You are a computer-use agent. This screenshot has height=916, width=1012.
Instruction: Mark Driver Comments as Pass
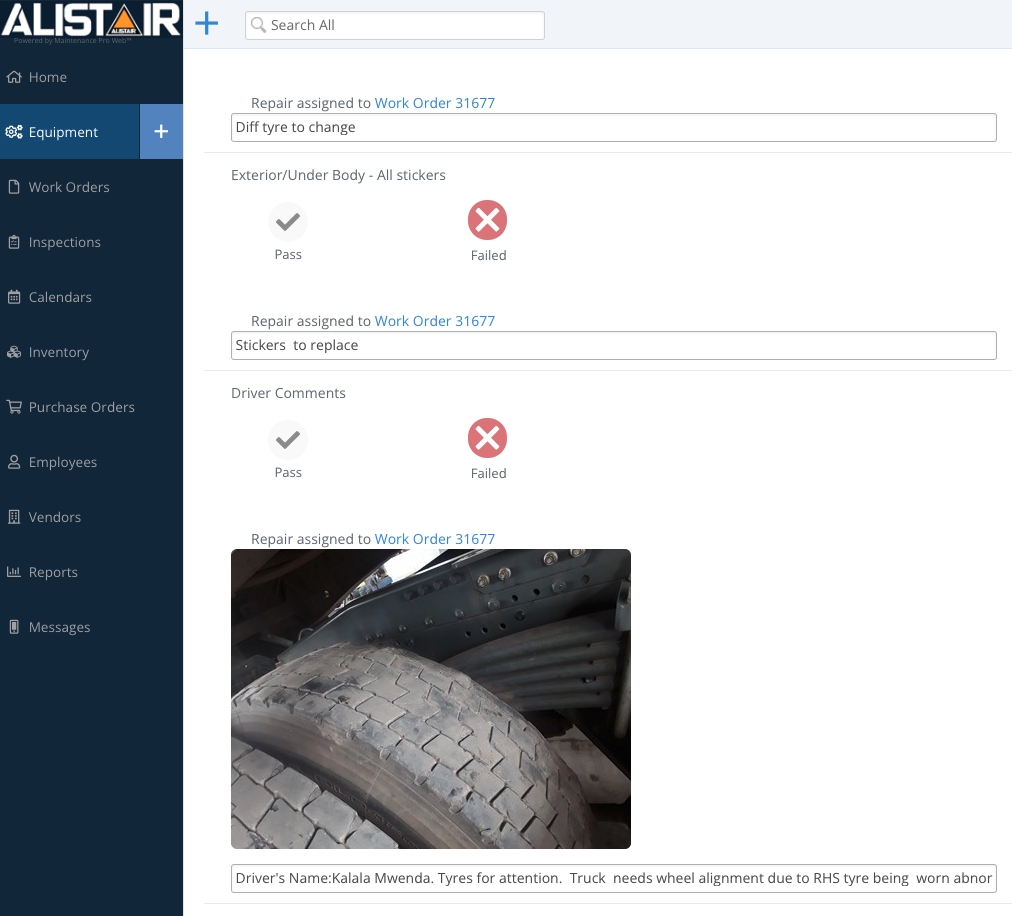tap(288, 439)
